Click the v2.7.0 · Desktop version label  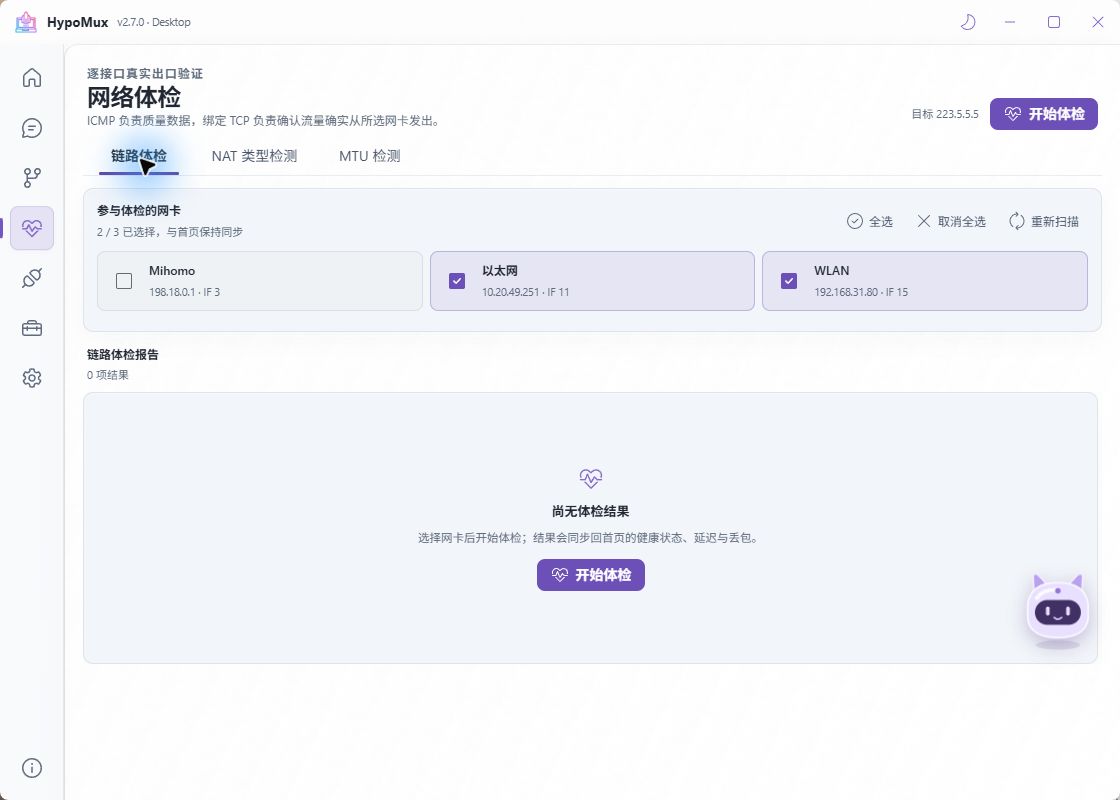point(154,22)
